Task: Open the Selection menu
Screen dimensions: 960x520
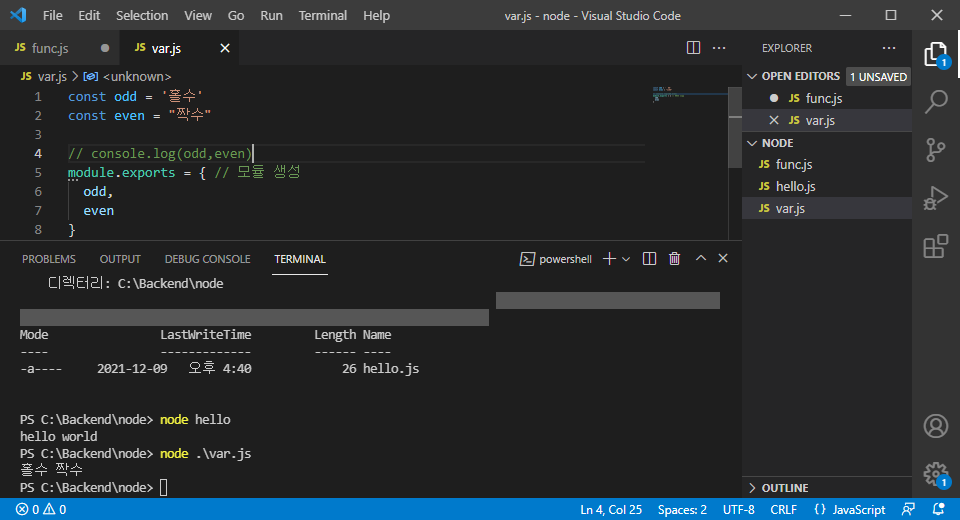Action: coord(142,15)
